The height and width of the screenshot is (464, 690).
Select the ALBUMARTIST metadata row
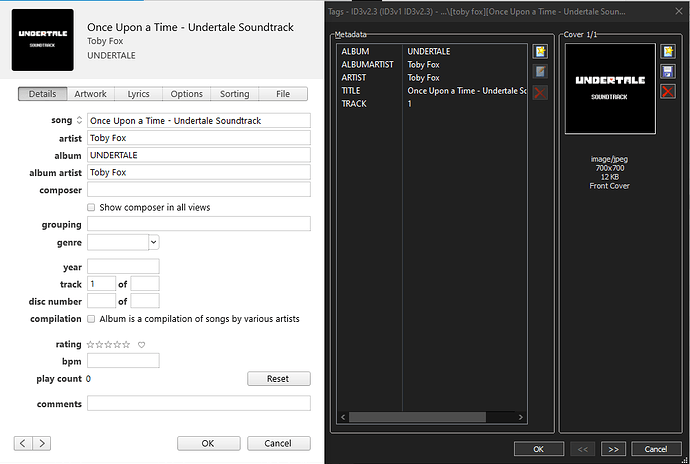[x=432, y=65]
